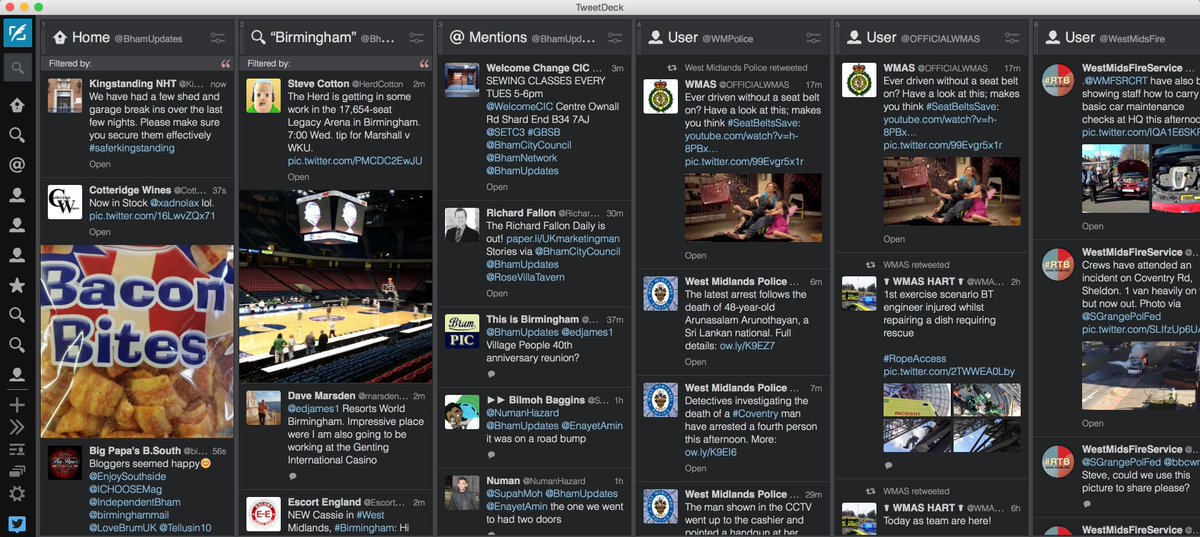Screen dimensions: 1200x537
Task: Open @SGrangePolFed mention in Coventry Rd tweet
Action: 1121,317
